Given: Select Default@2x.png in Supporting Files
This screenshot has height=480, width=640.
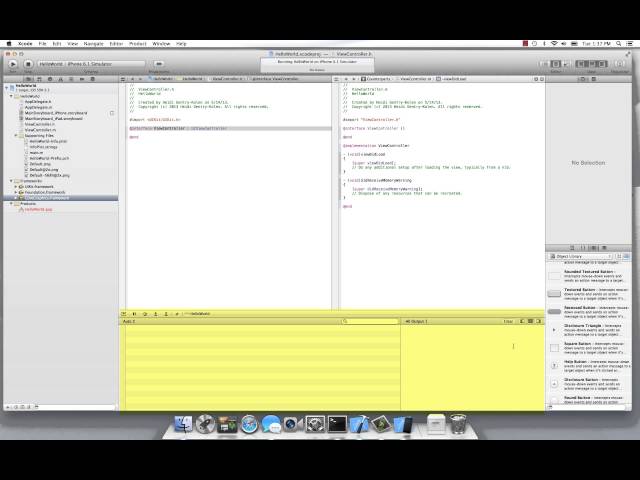Looking at the screenshot, I should (x=44, y=170).
